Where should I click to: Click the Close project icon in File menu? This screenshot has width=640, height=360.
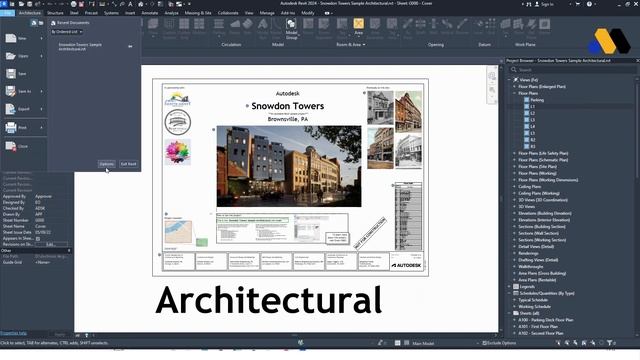[x=11, y=146]
